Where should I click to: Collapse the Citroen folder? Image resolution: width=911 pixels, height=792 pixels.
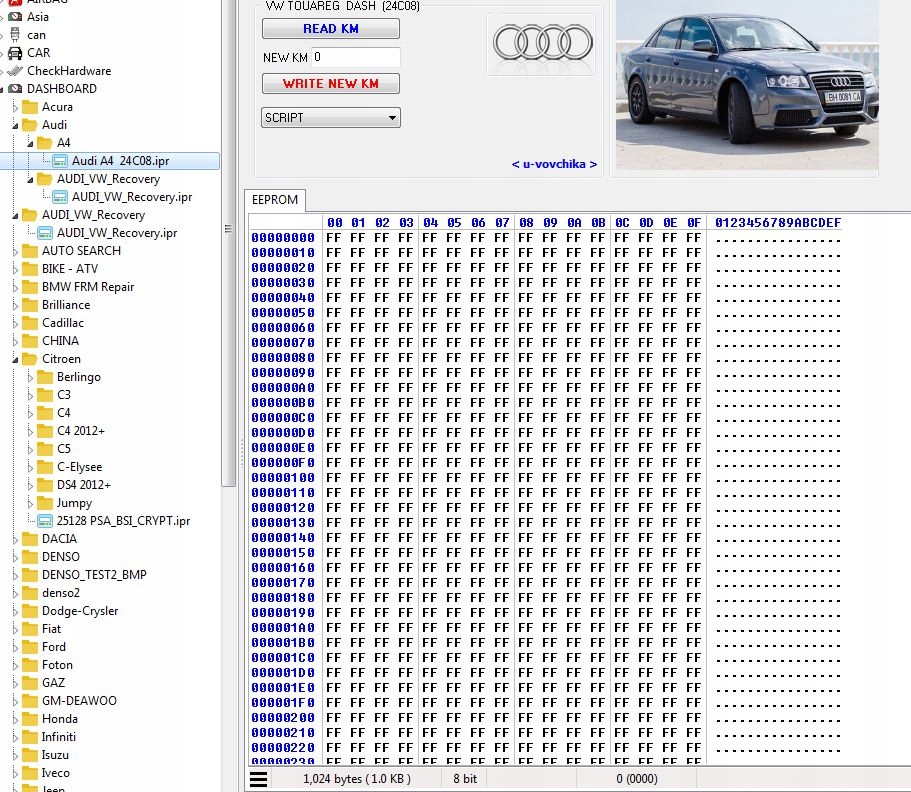click(14, 359)
